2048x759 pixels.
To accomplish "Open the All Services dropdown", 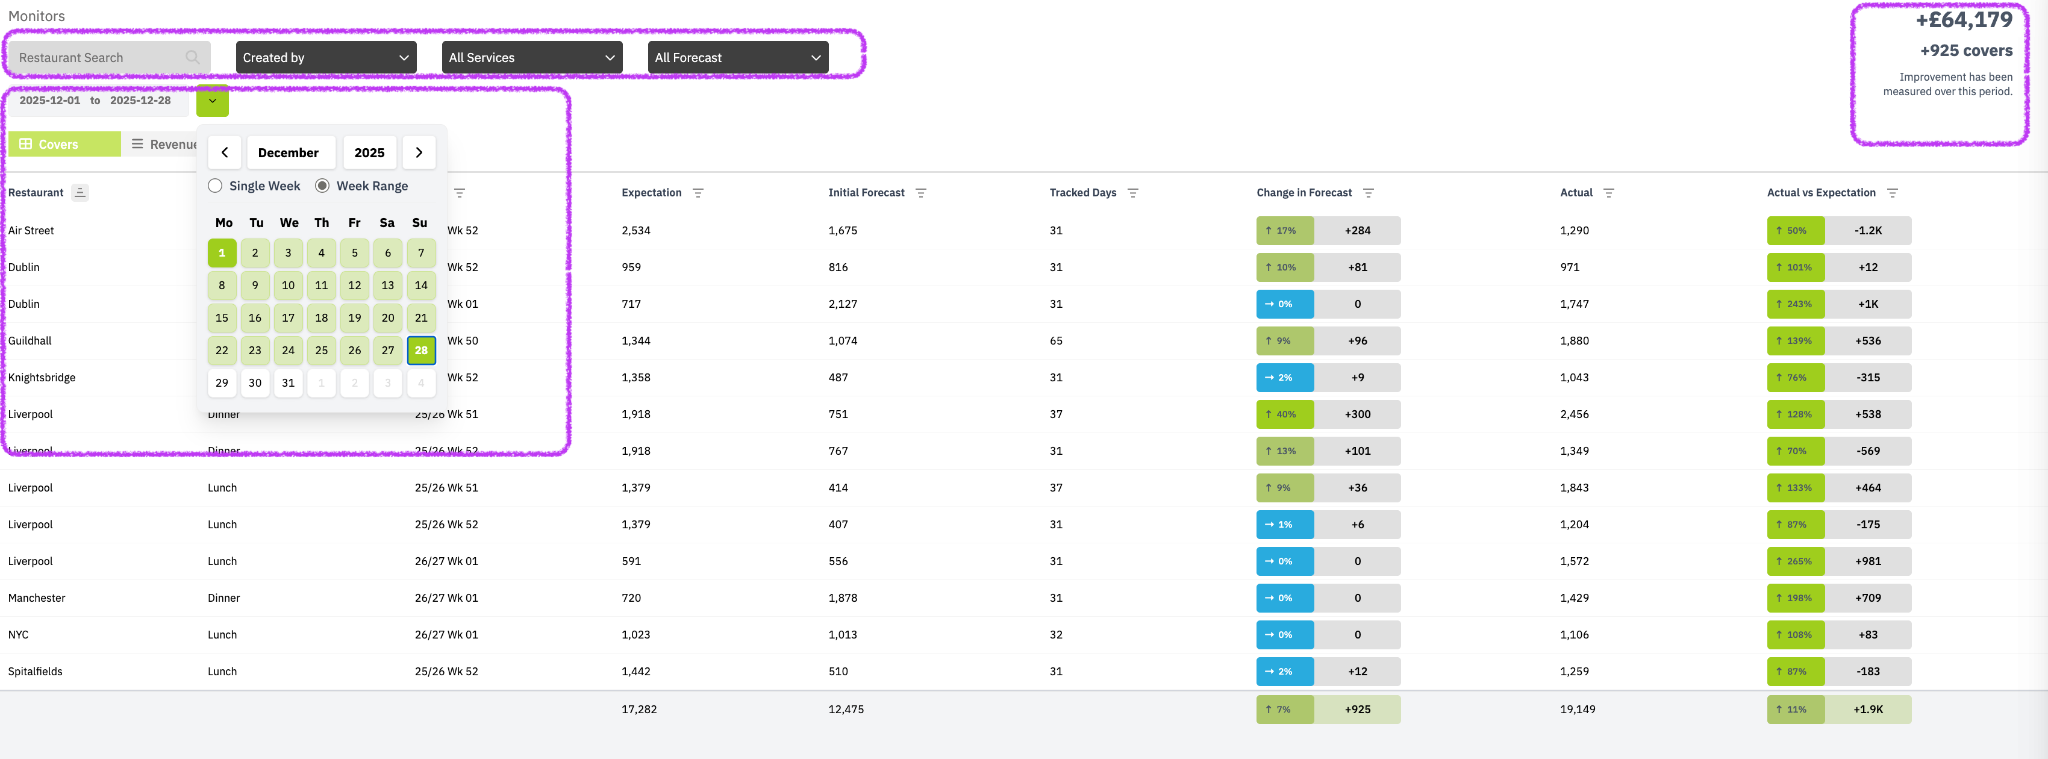I will (x=532, y=58).
